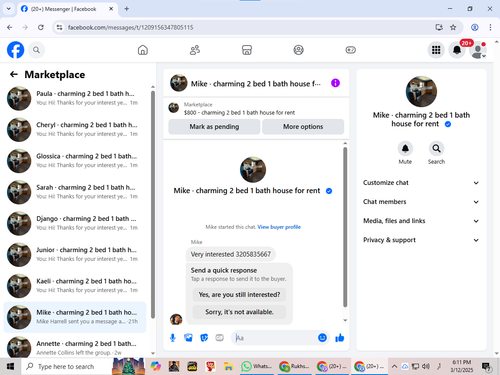This screenshot has width=500, height=375.
Task: Send 'Yes, are you still interested?' reply
Action: (239, 295)
